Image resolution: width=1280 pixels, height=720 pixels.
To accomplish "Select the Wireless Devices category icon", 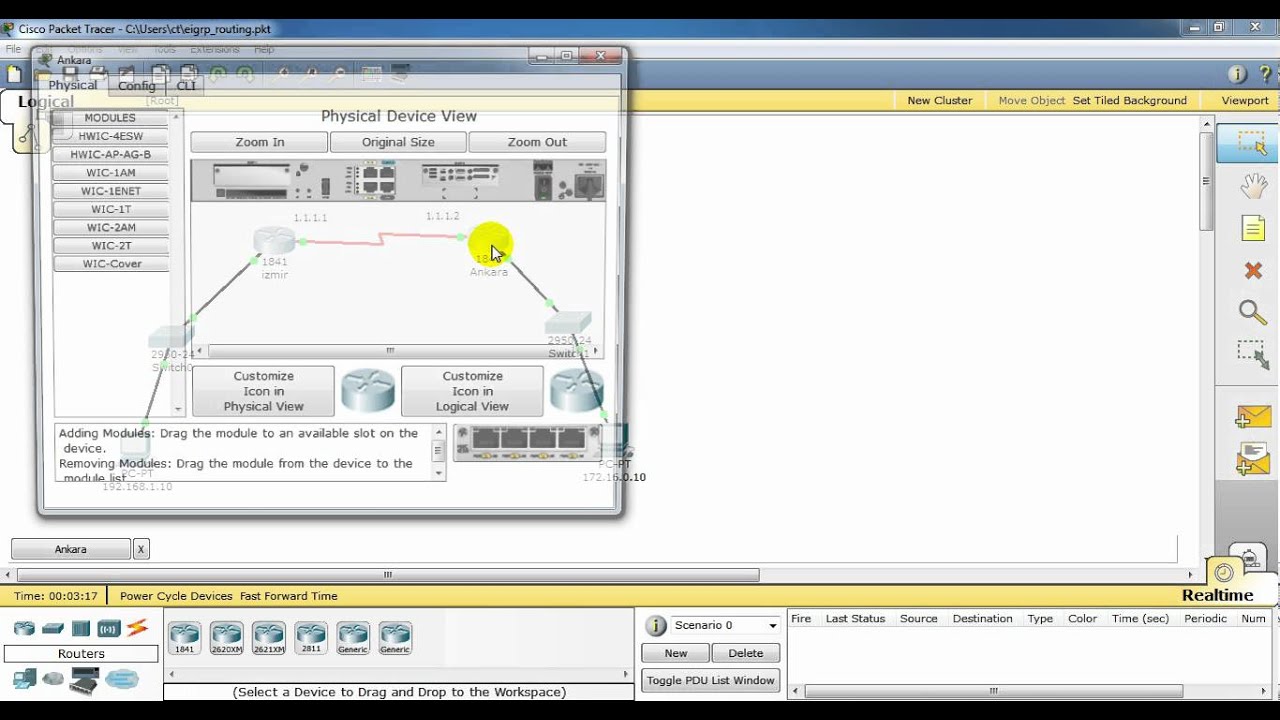I will (x=109, y=628).
